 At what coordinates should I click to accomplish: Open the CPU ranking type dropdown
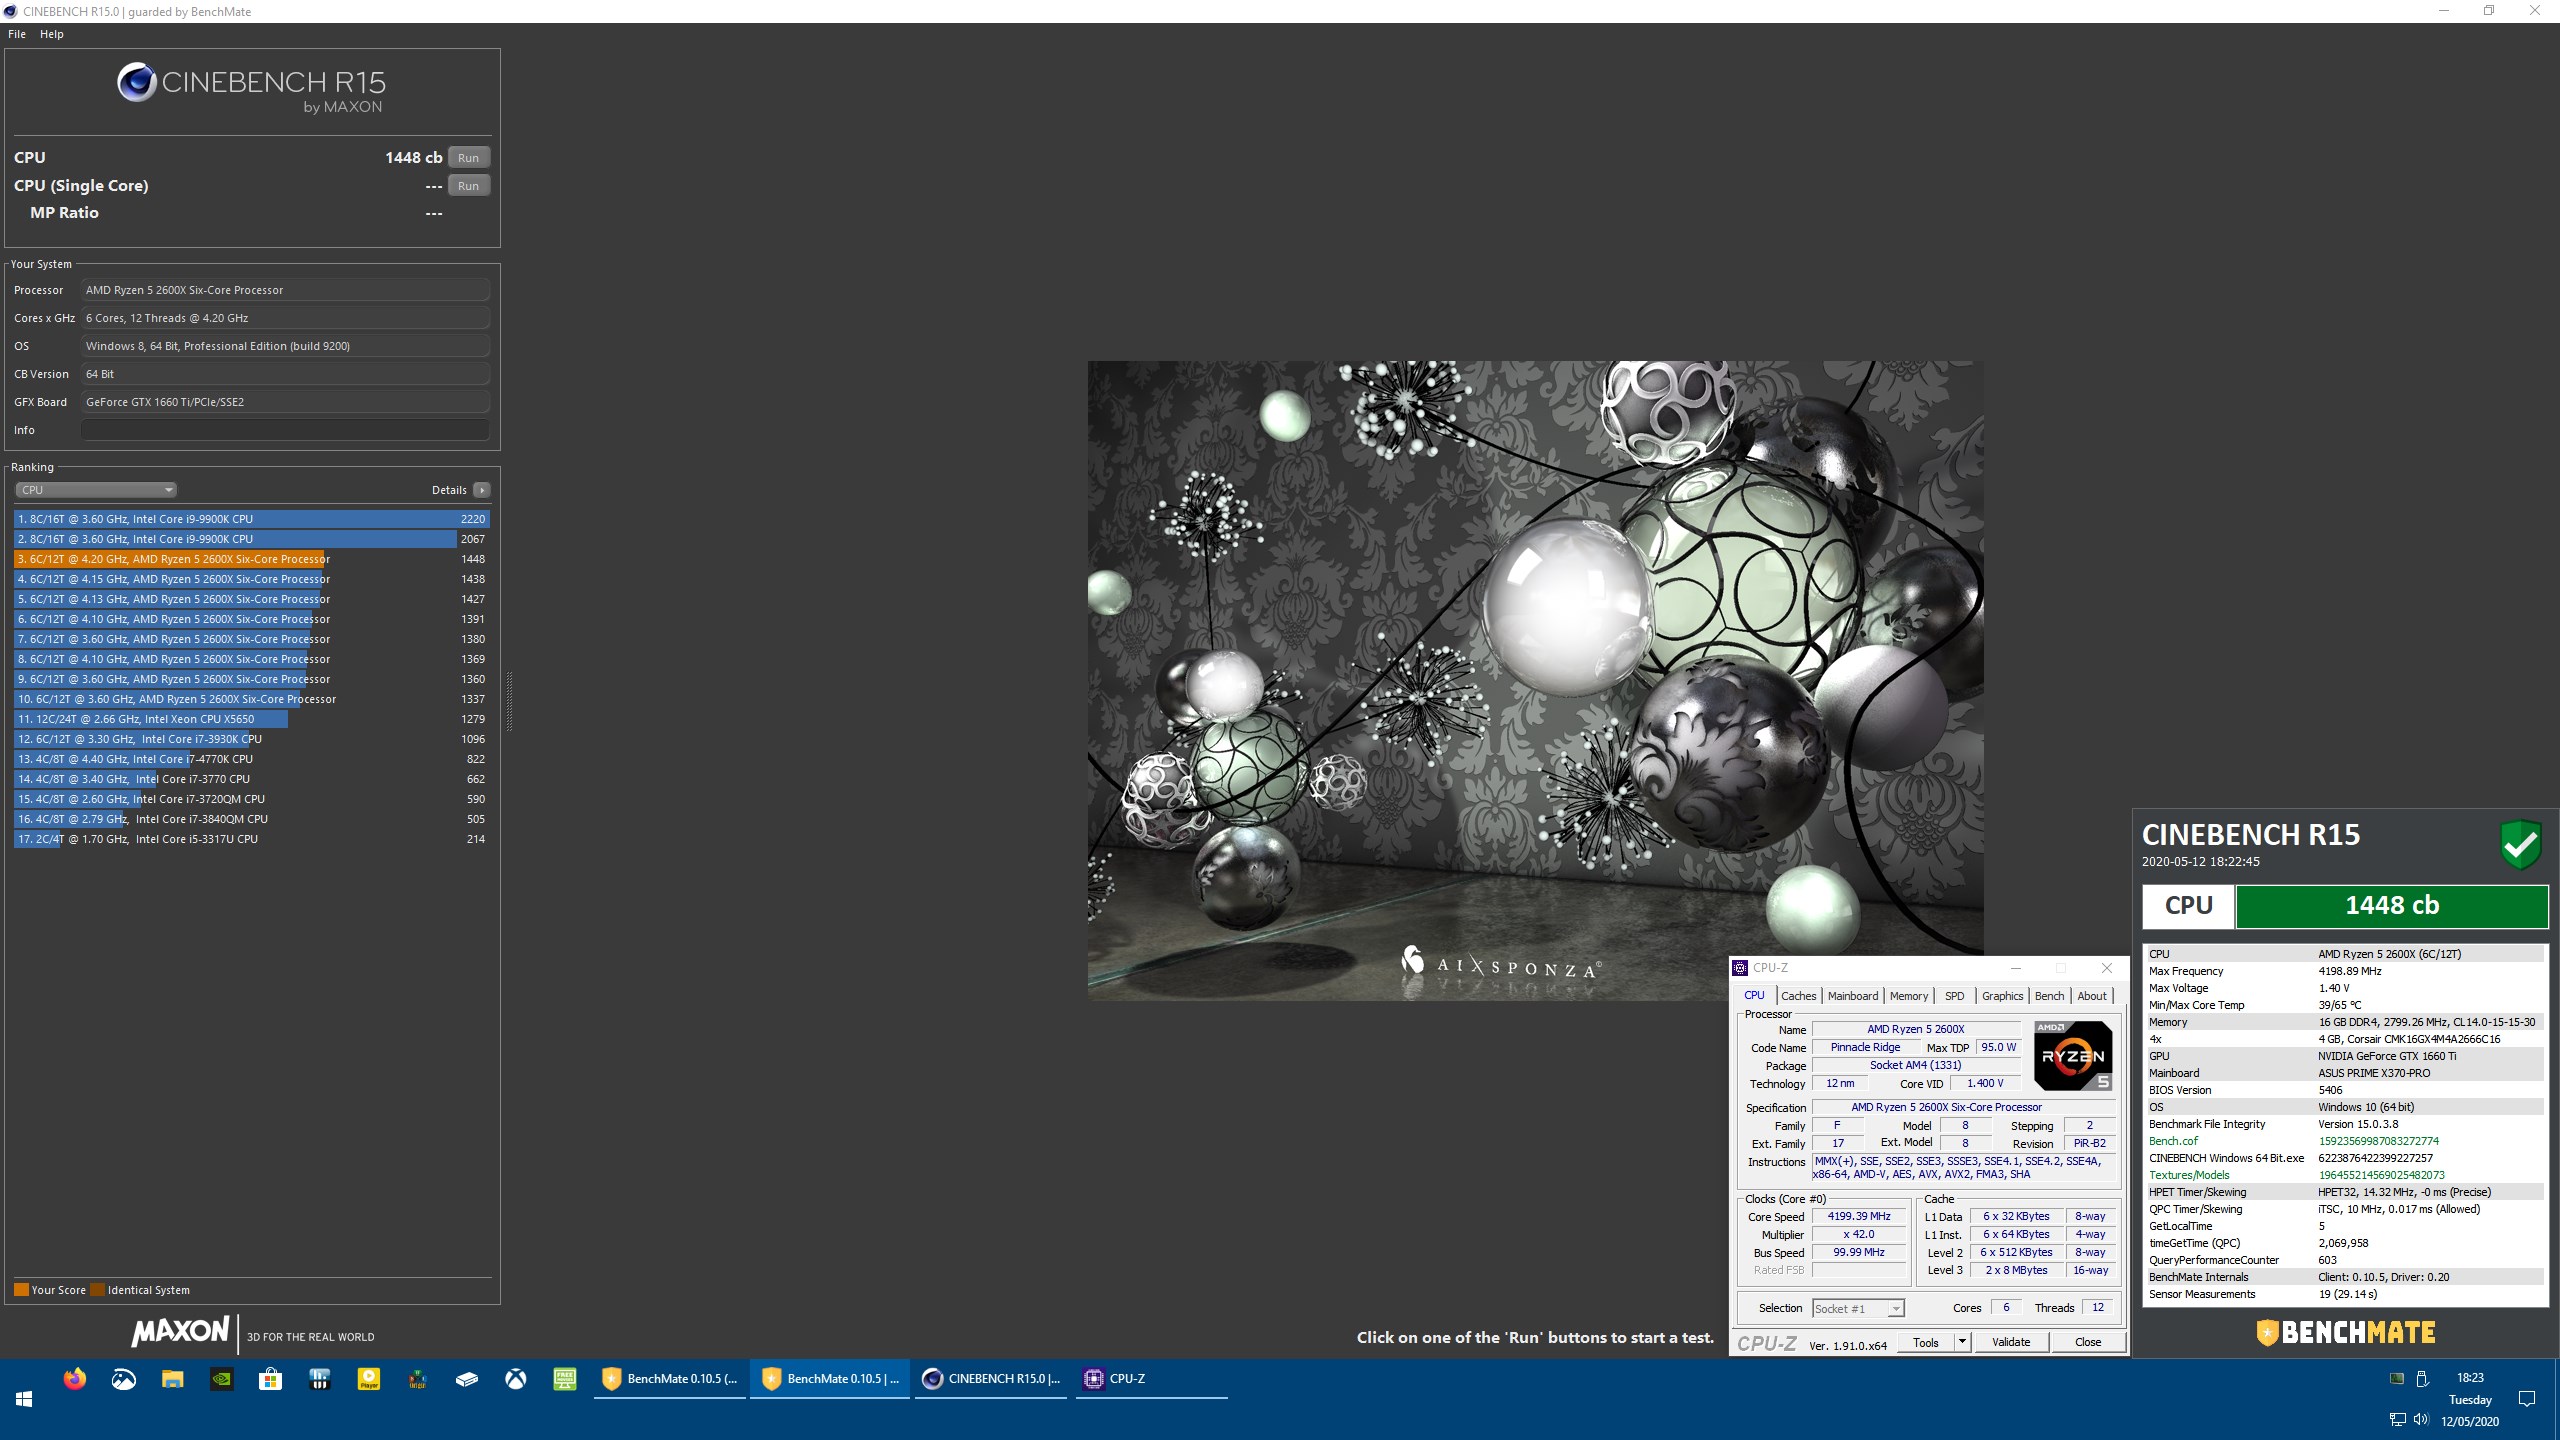pyautogui.click(x=96, y=490)
